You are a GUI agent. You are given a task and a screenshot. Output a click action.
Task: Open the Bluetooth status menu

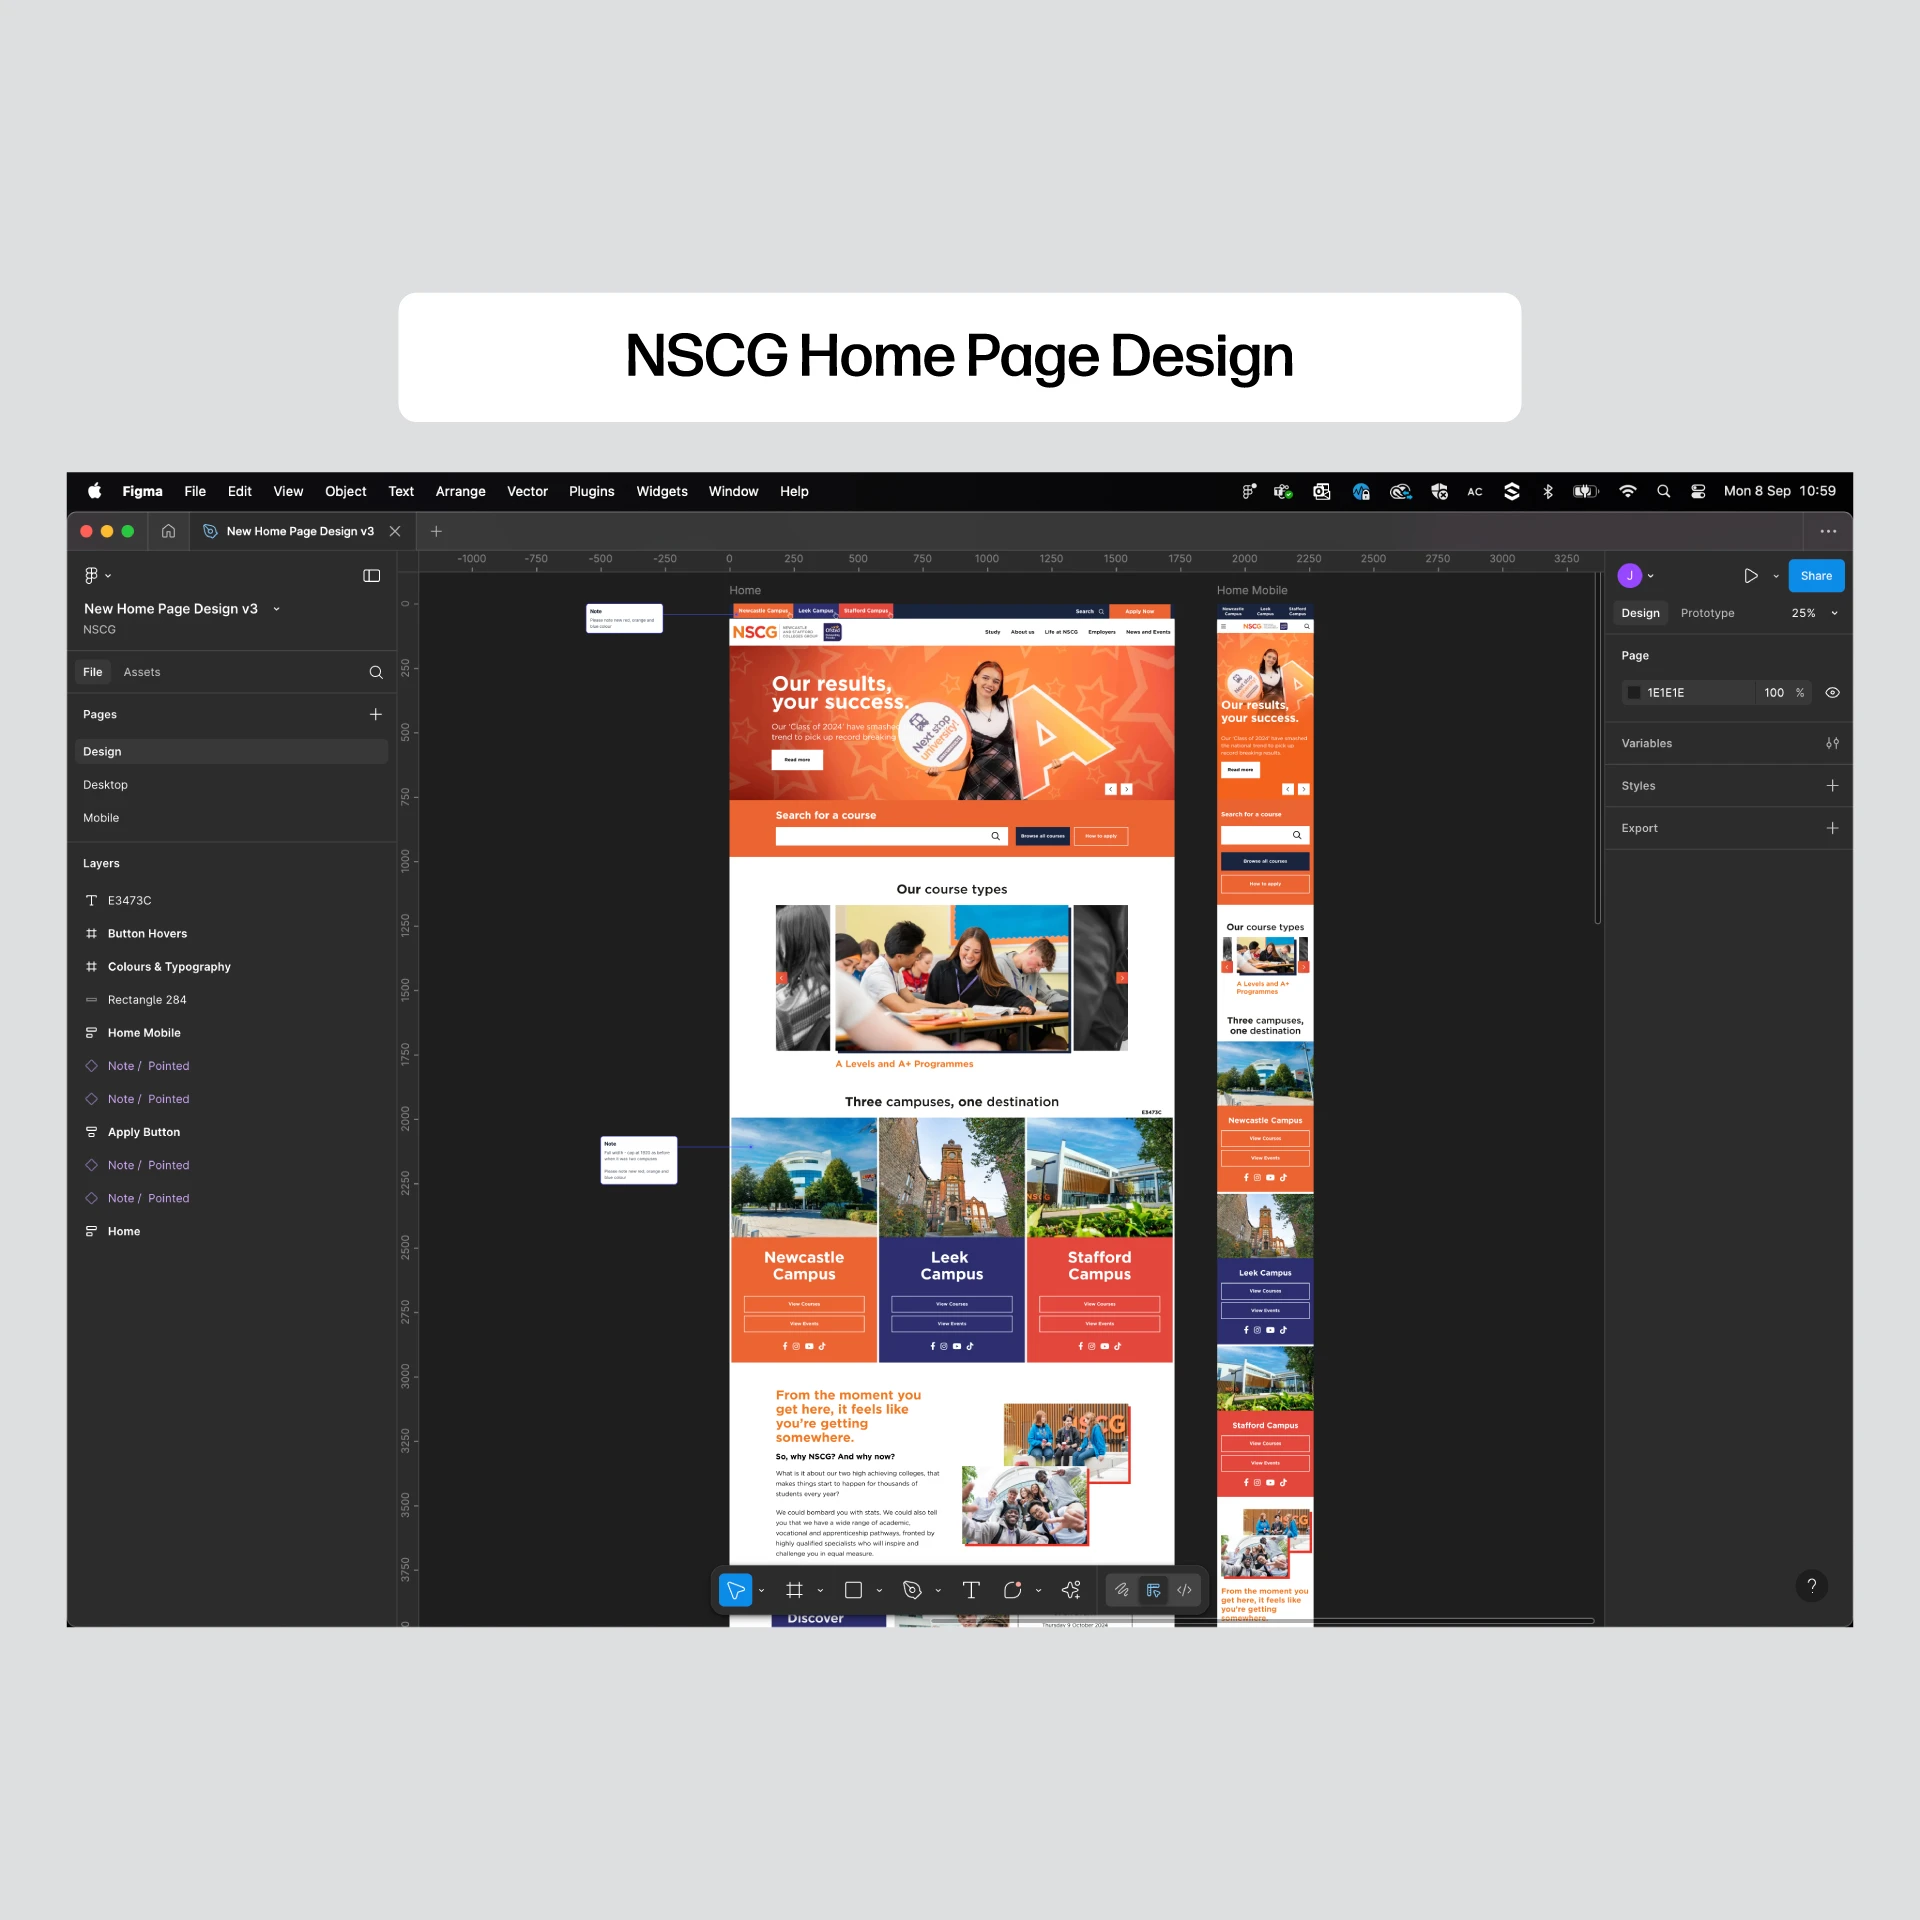(x=1547, y=491)
